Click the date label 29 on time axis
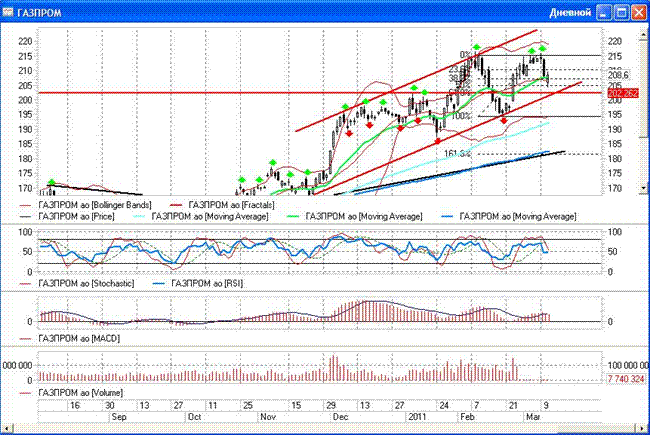This screenshot has width=650, height=435. click(x=330, y=405)
